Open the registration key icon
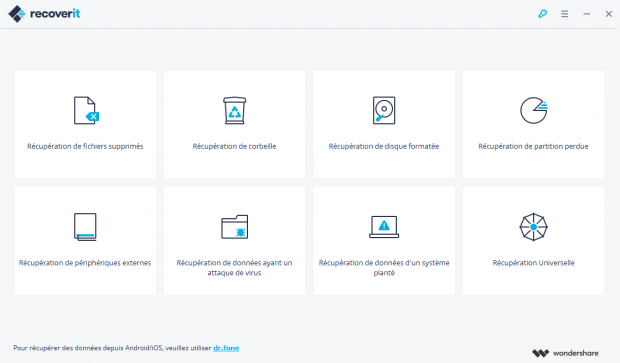The height and width of the screenshot is (363, 620). point(542,14)
